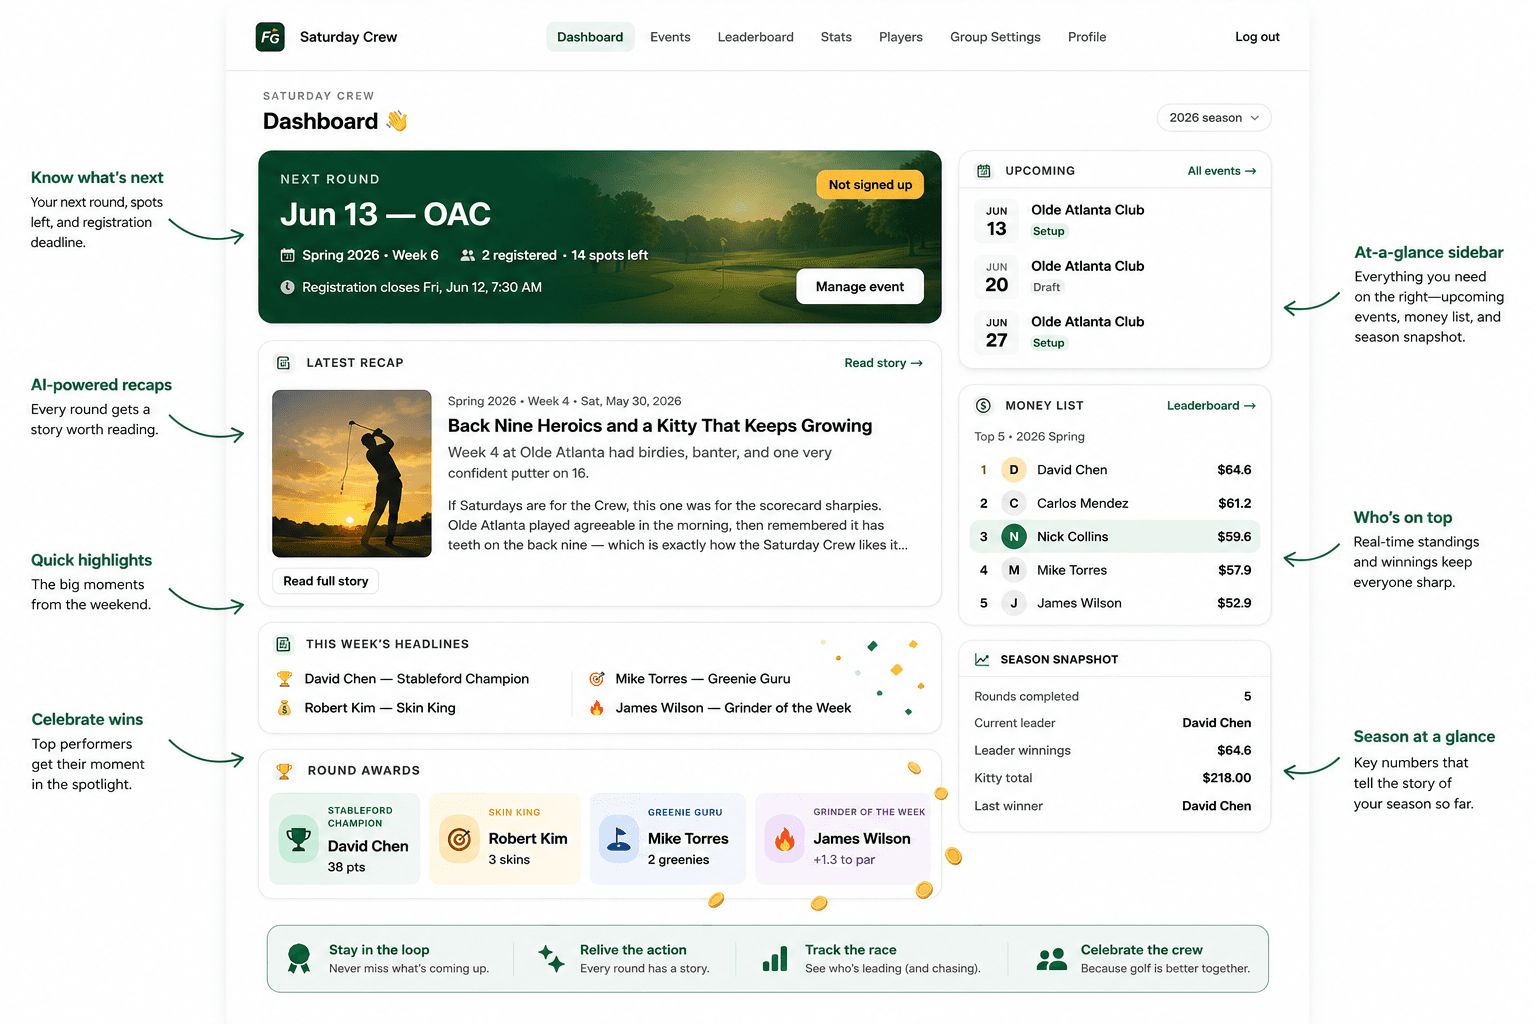
Task: Click the Jun 13 — OAC next round title
Action: click(x=385, y=215)
